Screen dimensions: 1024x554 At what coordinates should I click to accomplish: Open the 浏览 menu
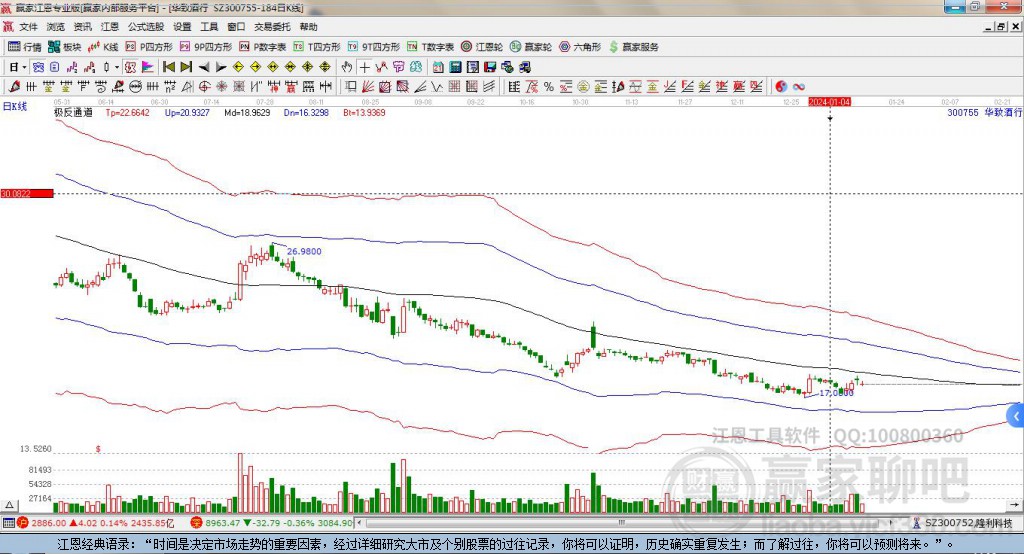[x=56, y=27]
